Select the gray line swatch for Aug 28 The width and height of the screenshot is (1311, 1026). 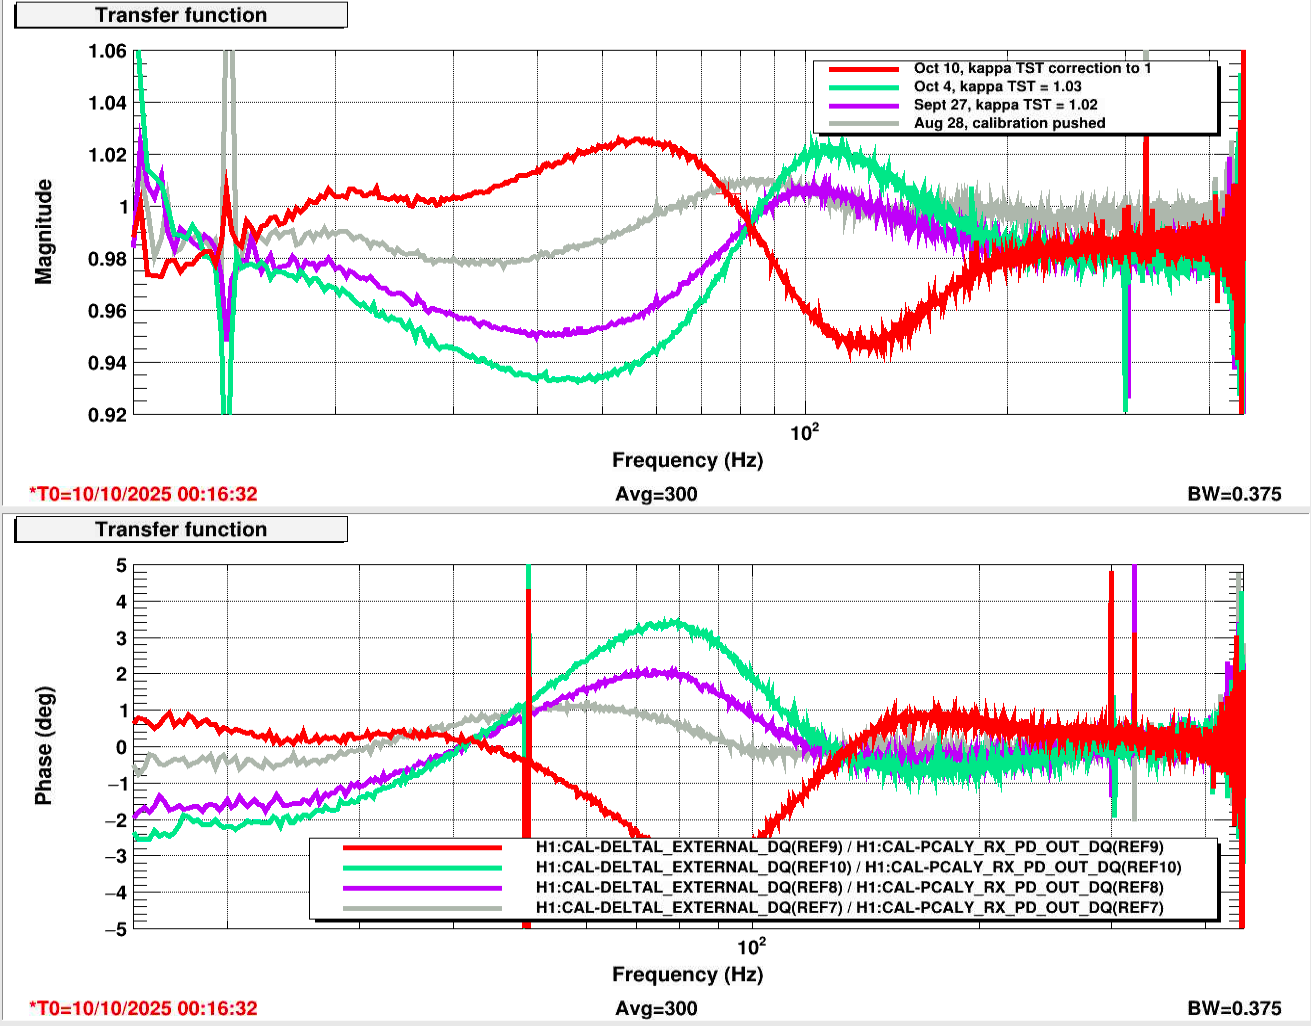click(x=863, y=123)
